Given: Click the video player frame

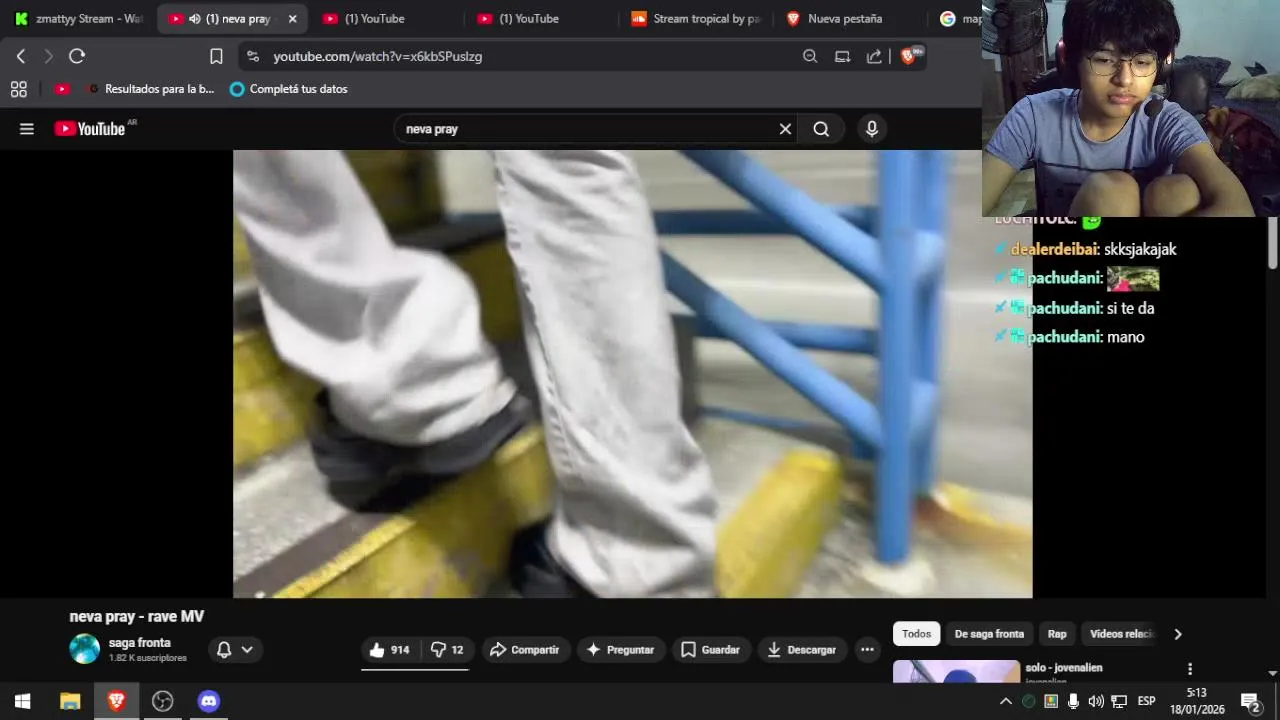Looking at the screenshot, I should (x=632, y=374).
